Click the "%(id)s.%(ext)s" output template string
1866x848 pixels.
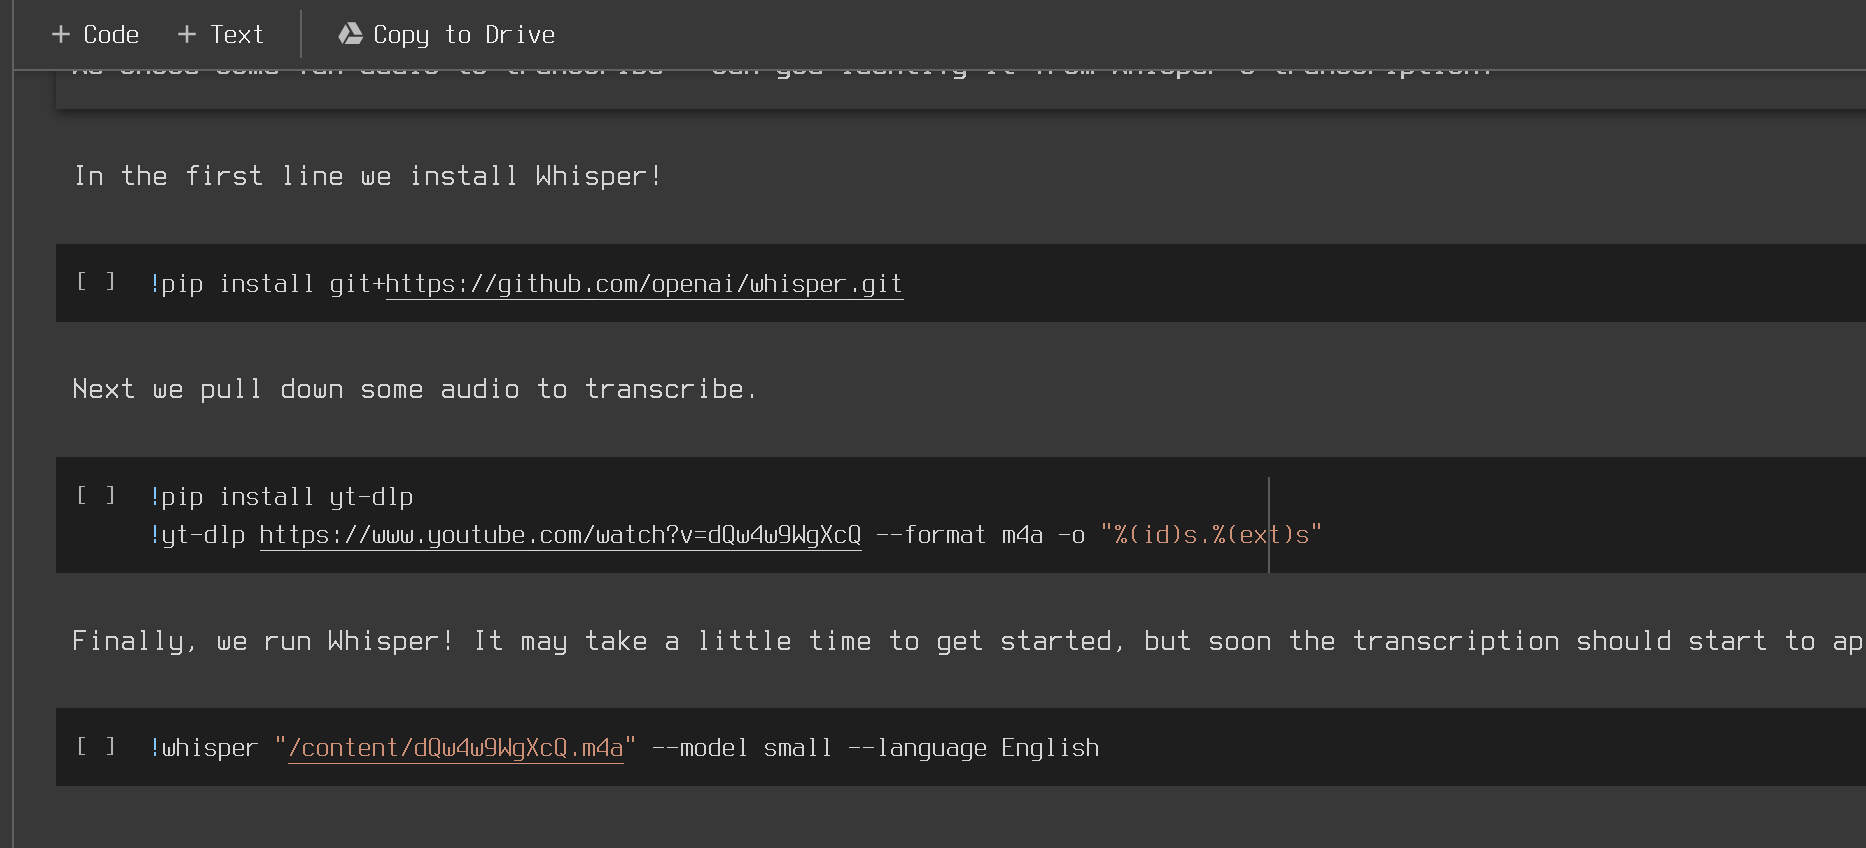(1211, 535)
